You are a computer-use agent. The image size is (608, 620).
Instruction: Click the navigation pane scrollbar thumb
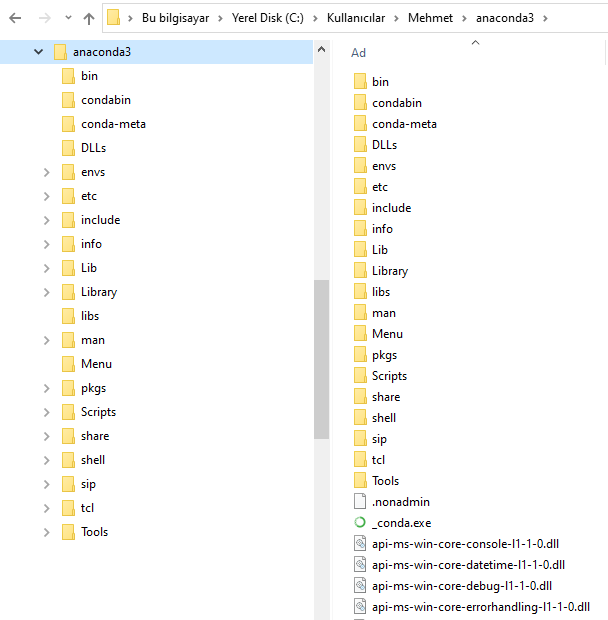pos(321,359)
